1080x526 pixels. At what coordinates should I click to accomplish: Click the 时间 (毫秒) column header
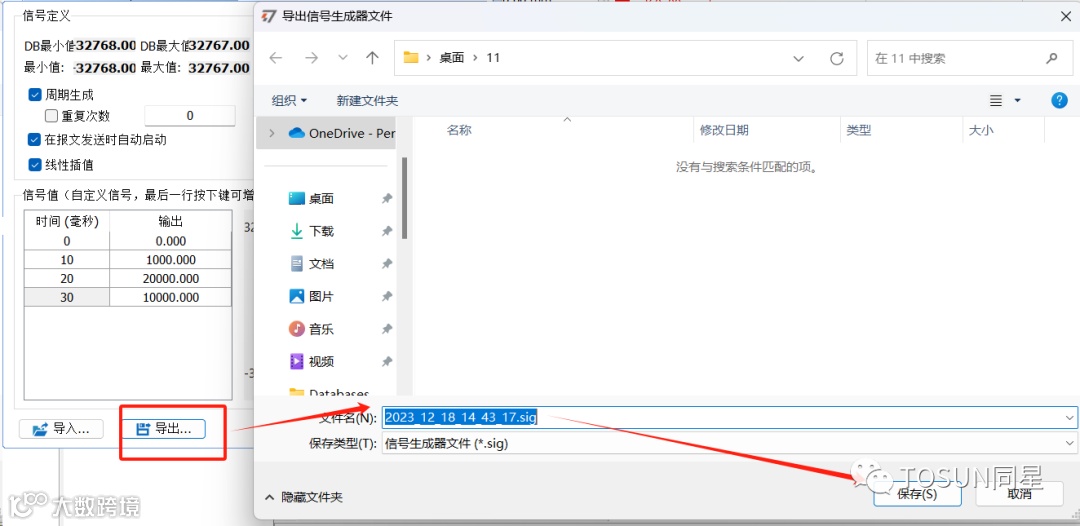coord(67,221)
